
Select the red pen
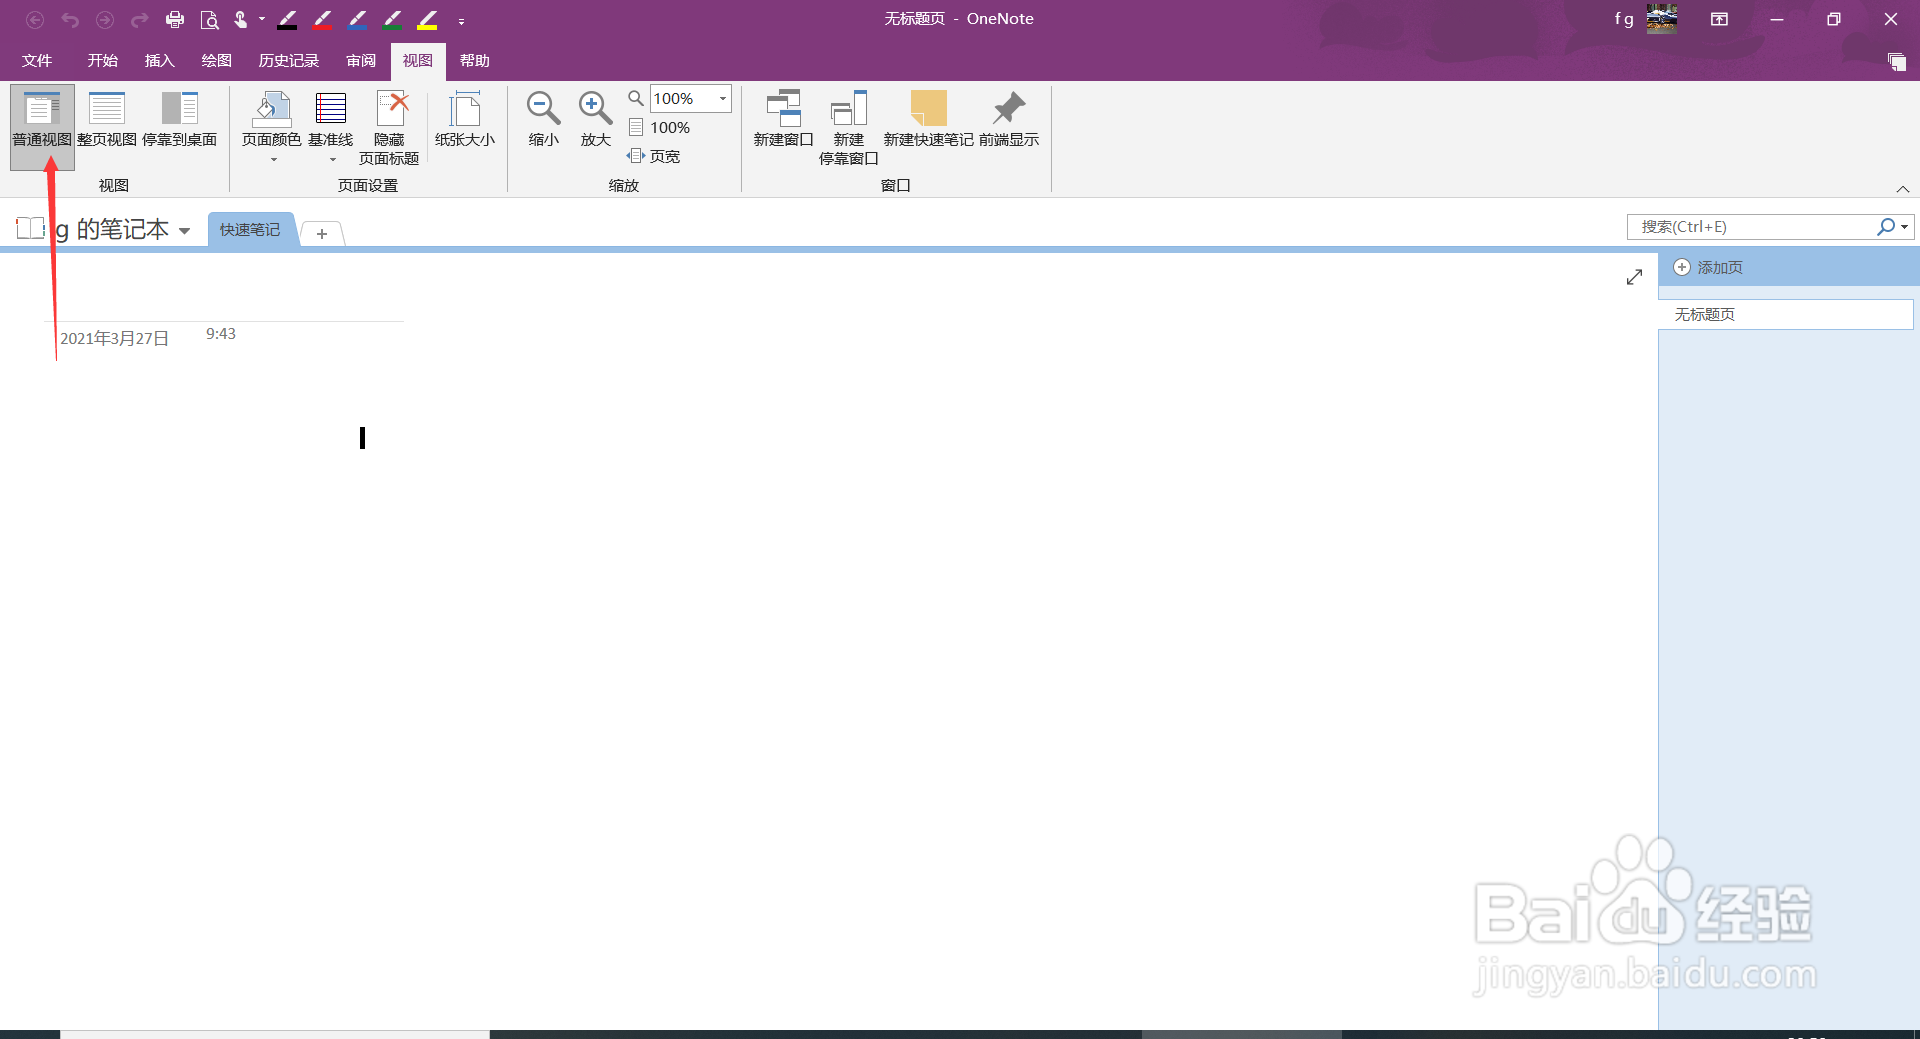click(x=323, y=20)
